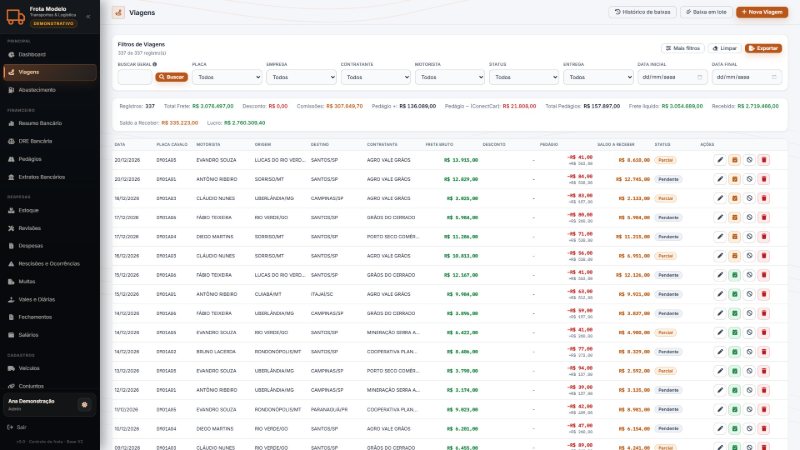This screenshot has width=800, height=450.
Task: Clear filters with the Limpar button
Action: tap(724, 48)
